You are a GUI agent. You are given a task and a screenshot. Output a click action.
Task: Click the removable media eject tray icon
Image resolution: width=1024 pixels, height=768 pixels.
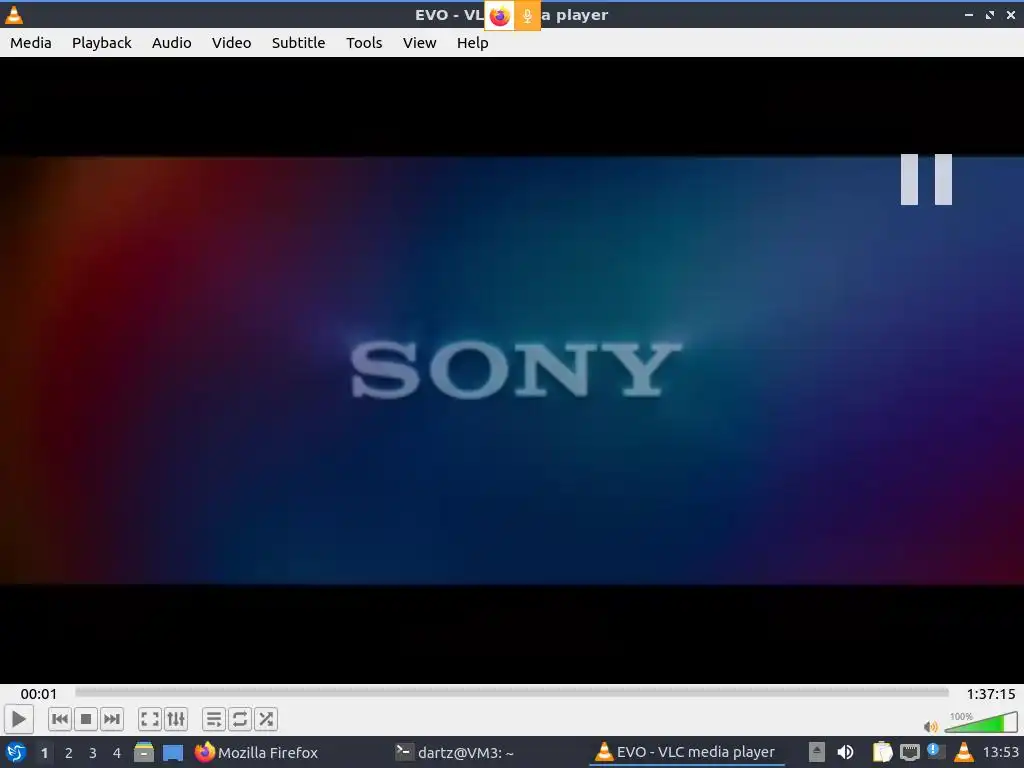point(816,752)
